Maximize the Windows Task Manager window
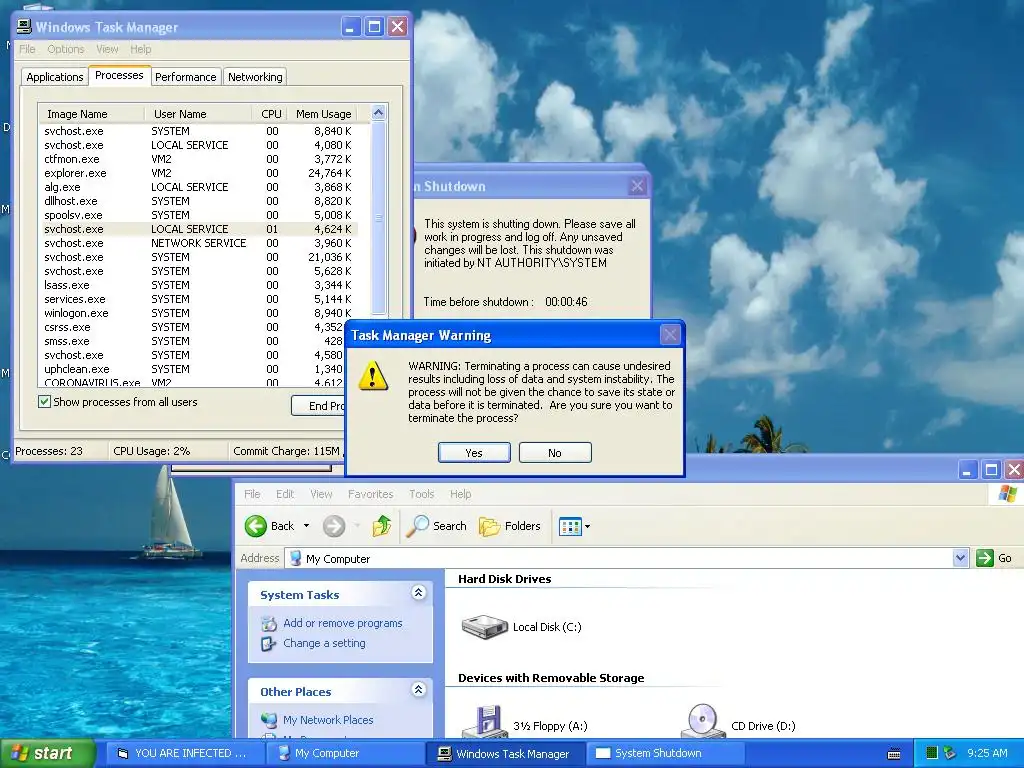Screen dimensions: 1024x768 tap(374, 27)
